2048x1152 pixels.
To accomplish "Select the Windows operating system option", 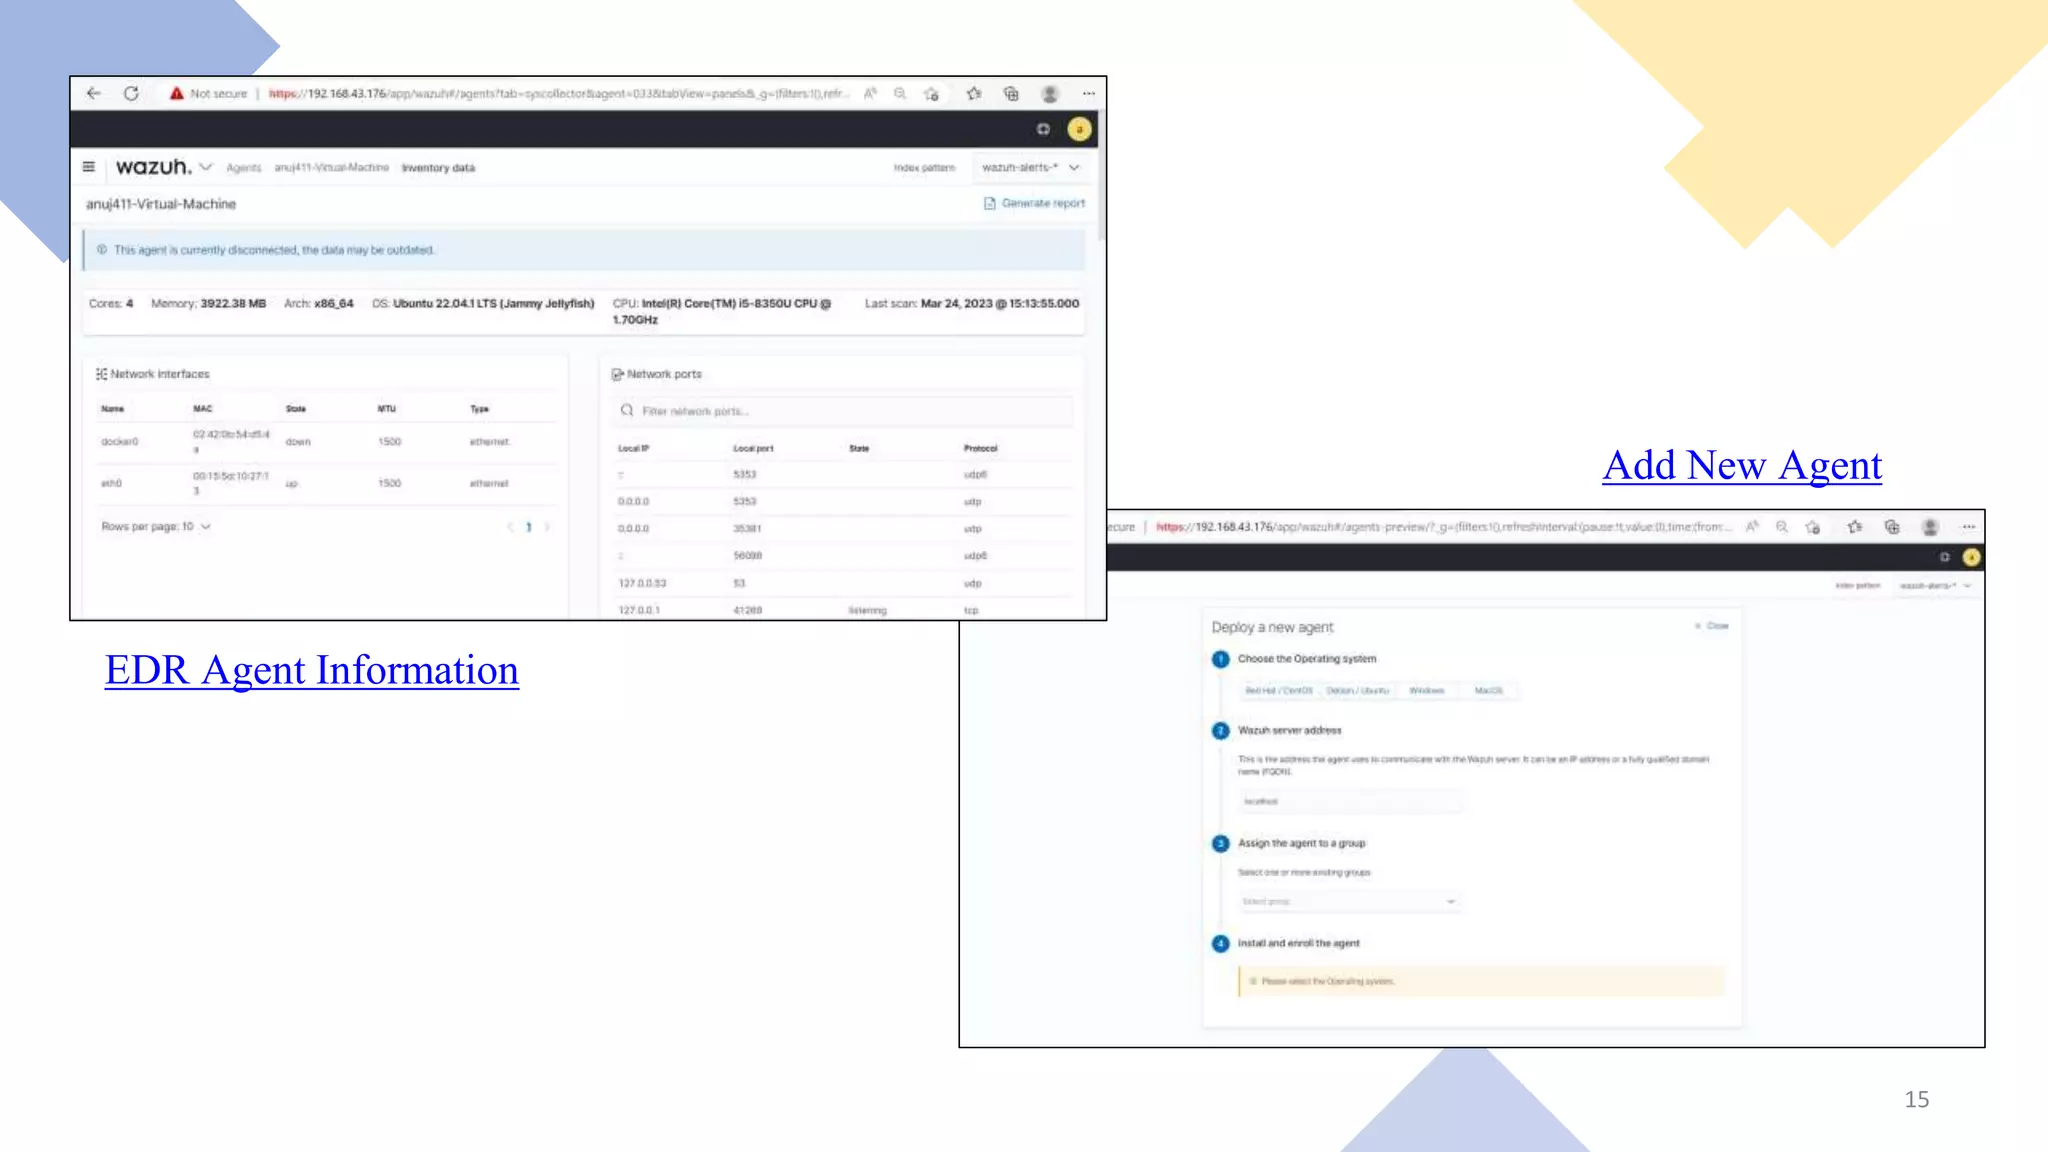I will (1426, 690).
